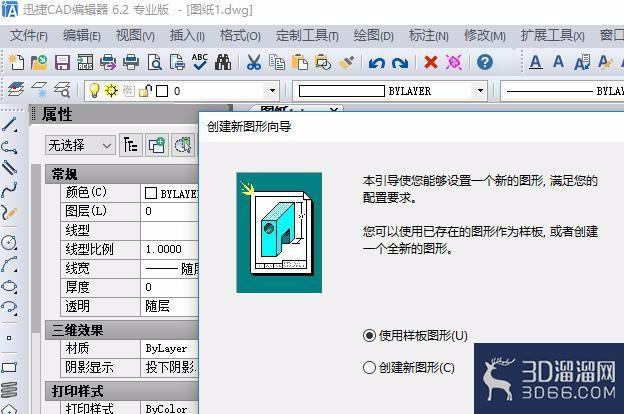The width and height of the screenshot is (624, 414).
Task: Cut selection with the scissors icon
Action: click(254, 62)
